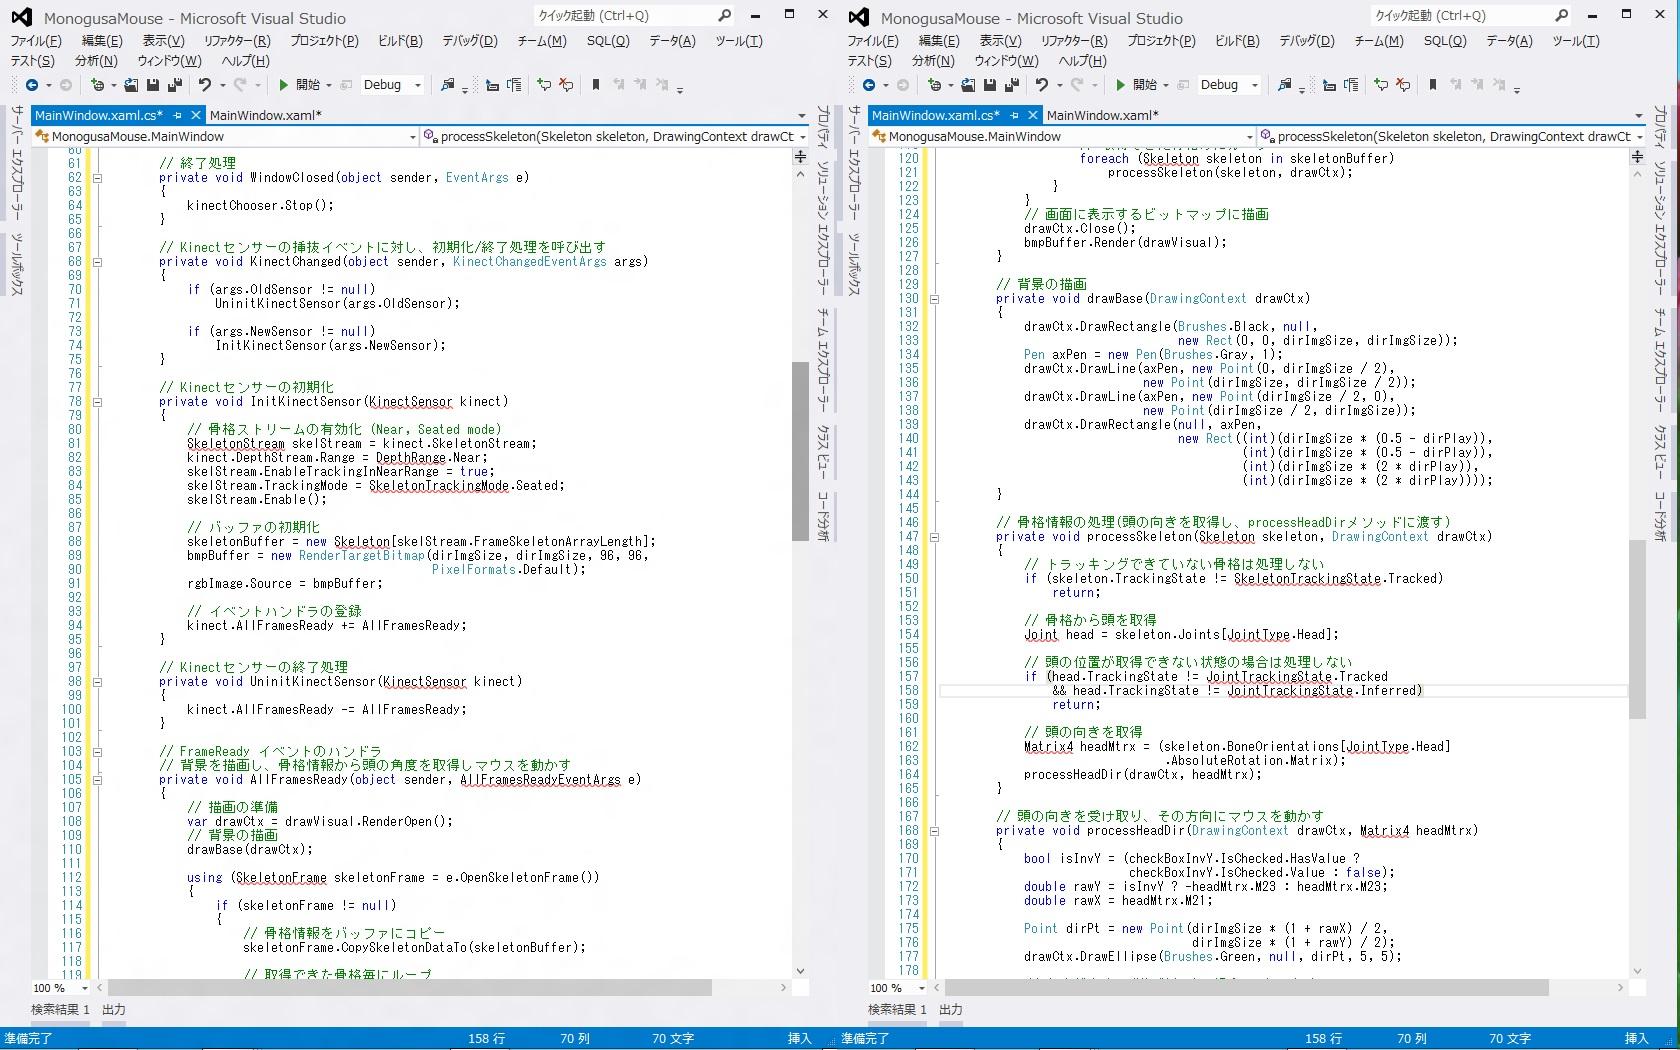Comment out selected lines in left window

(544, 85)
